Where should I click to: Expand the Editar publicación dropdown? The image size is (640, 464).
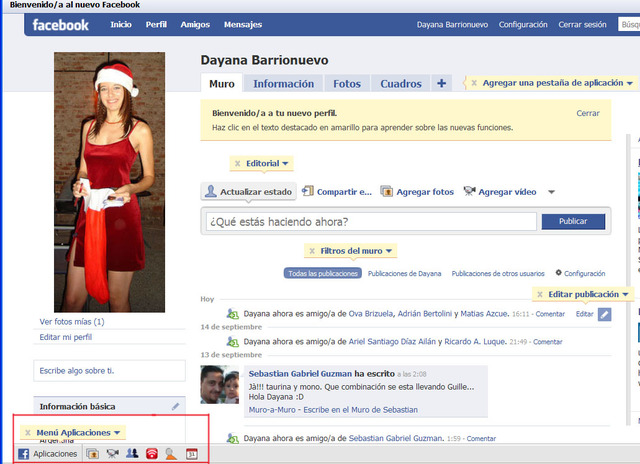click(x=625, y=294)
